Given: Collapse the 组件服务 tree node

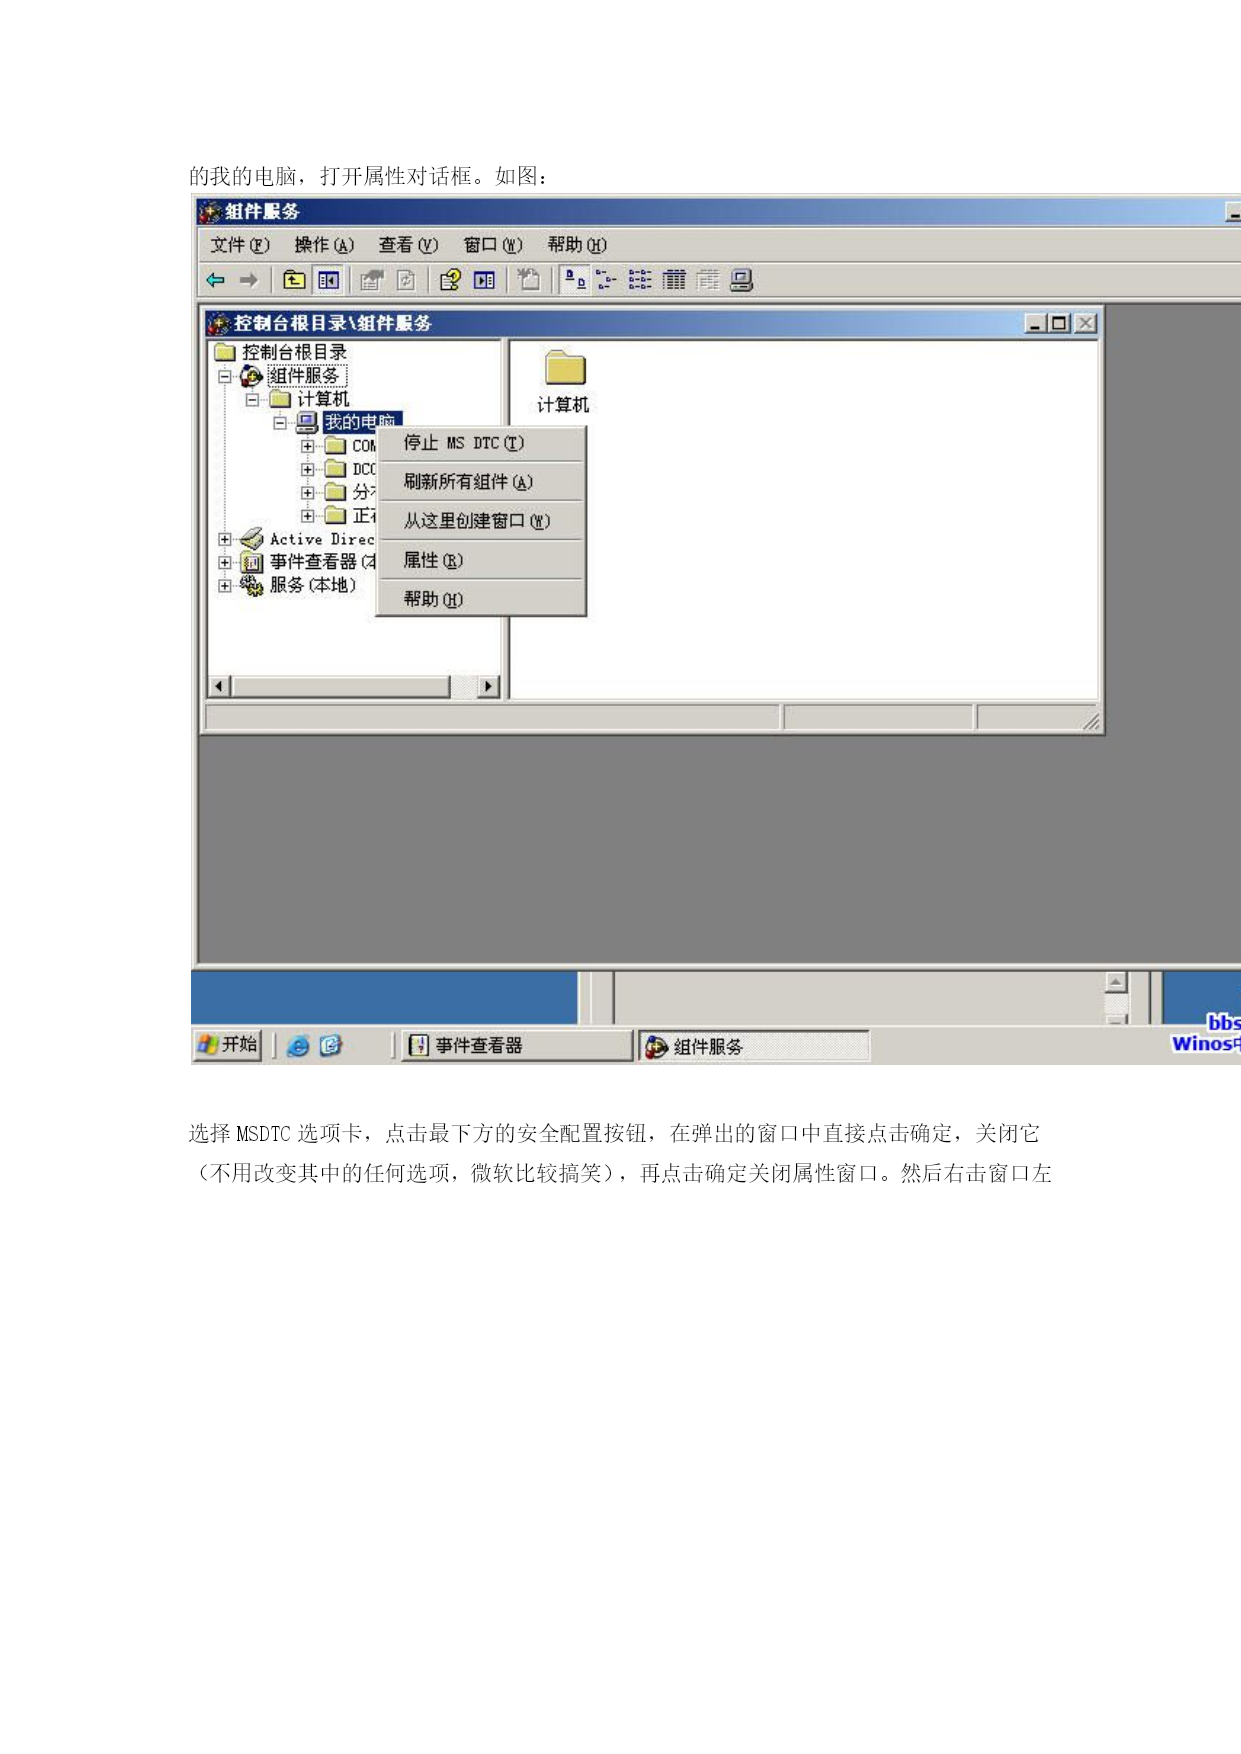Looking at the screenshot, I should click(x=225, y=377).
